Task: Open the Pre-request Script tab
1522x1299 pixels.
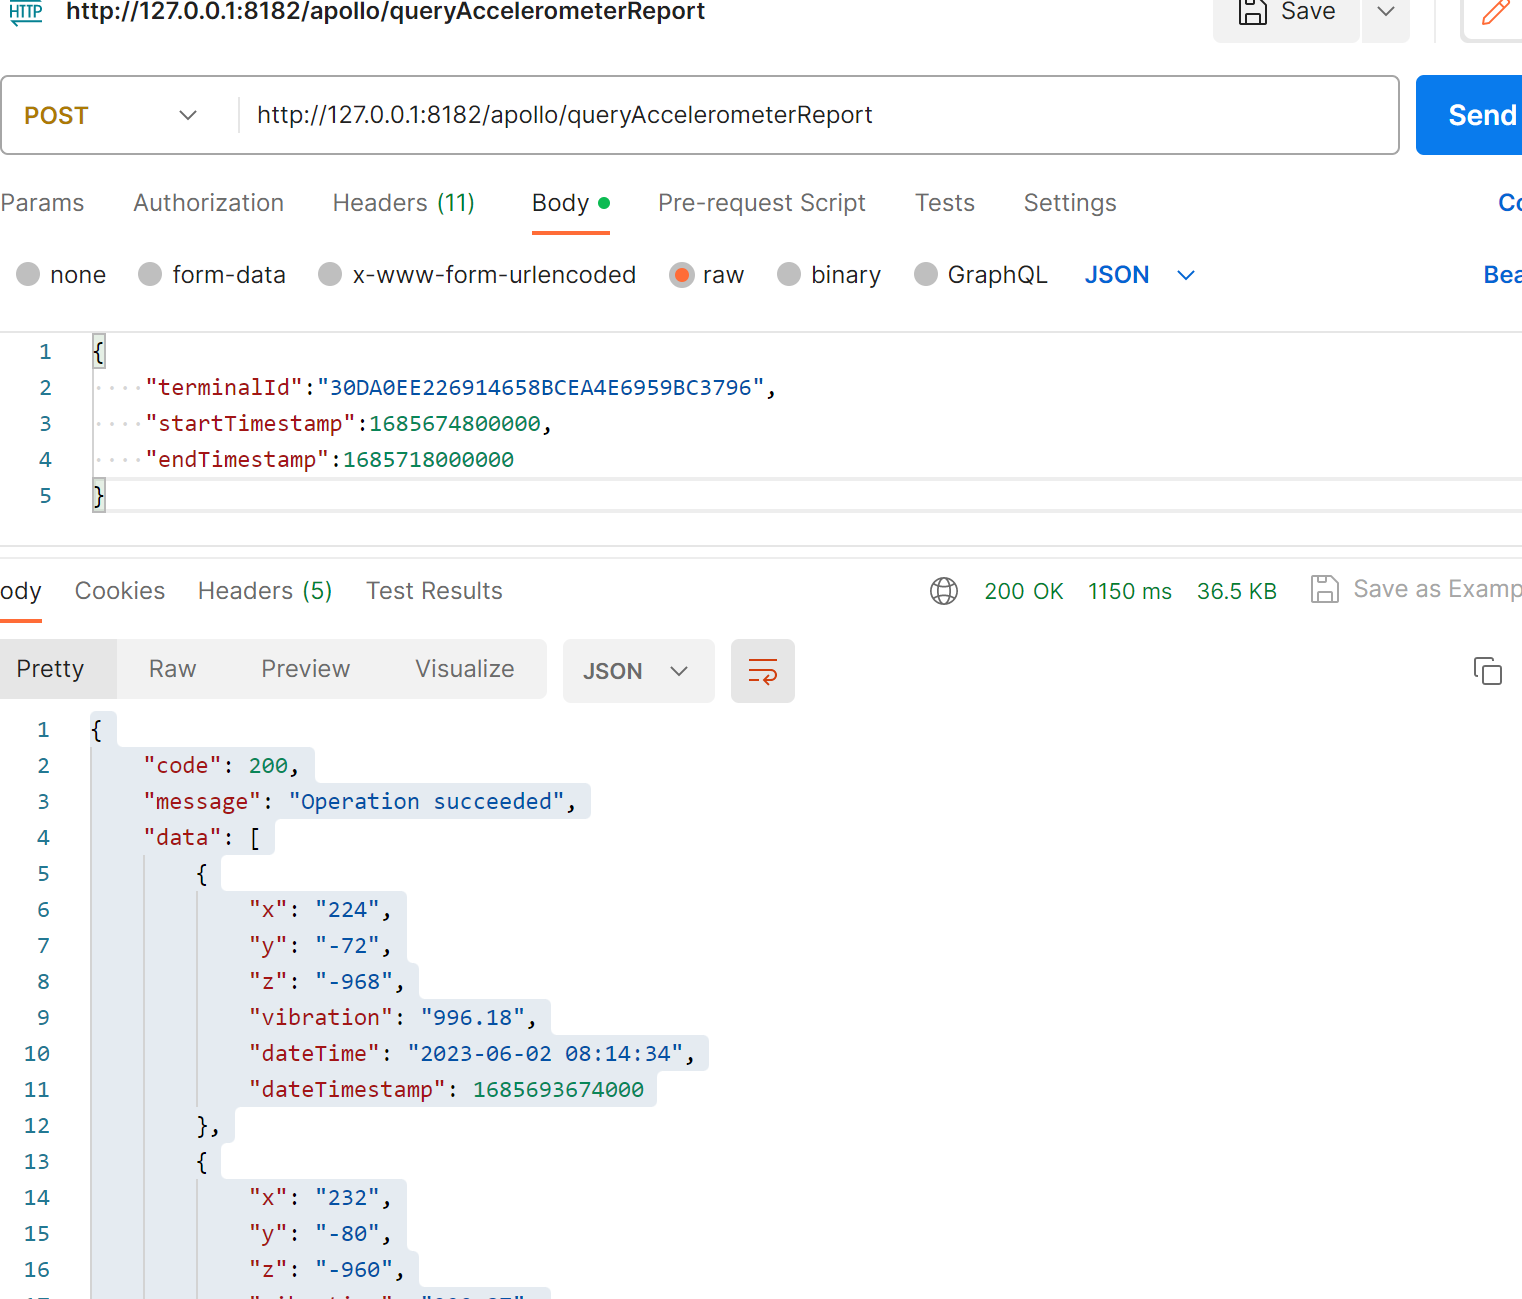Action: (x=761, y=203)
